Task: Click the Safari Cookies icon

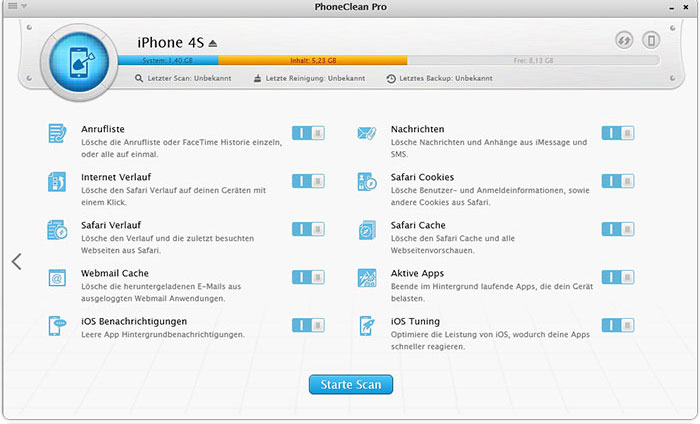Action: coord(367,182)
